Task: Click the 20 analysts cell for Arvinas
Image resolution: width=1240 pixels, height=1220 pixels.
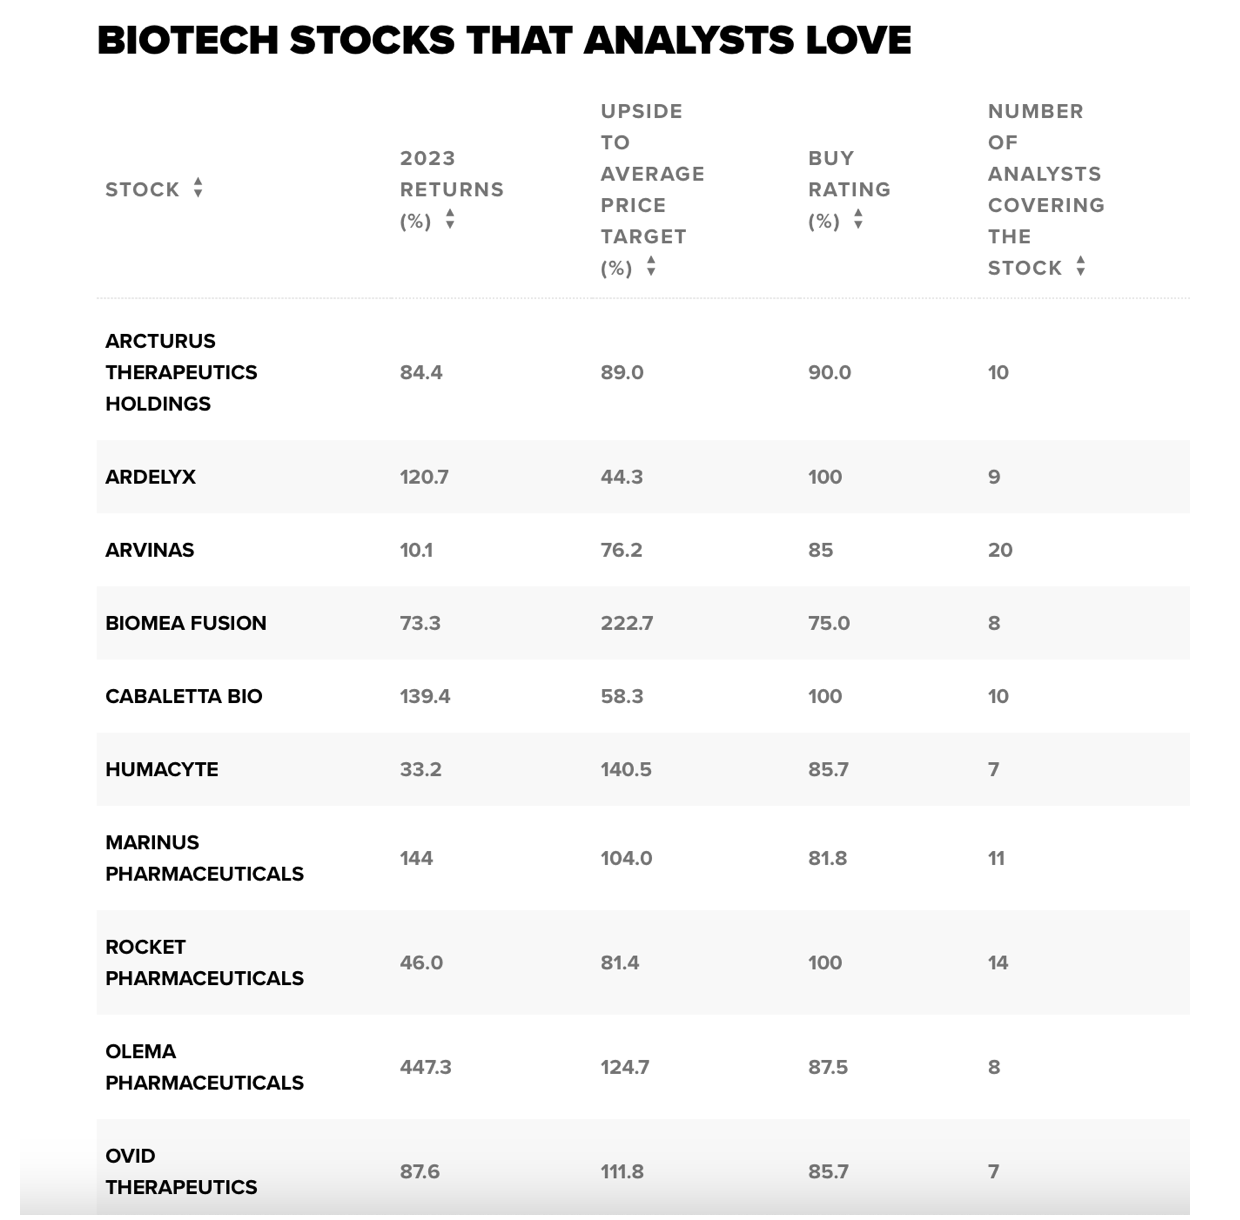Action: (x=1000, y=550)
